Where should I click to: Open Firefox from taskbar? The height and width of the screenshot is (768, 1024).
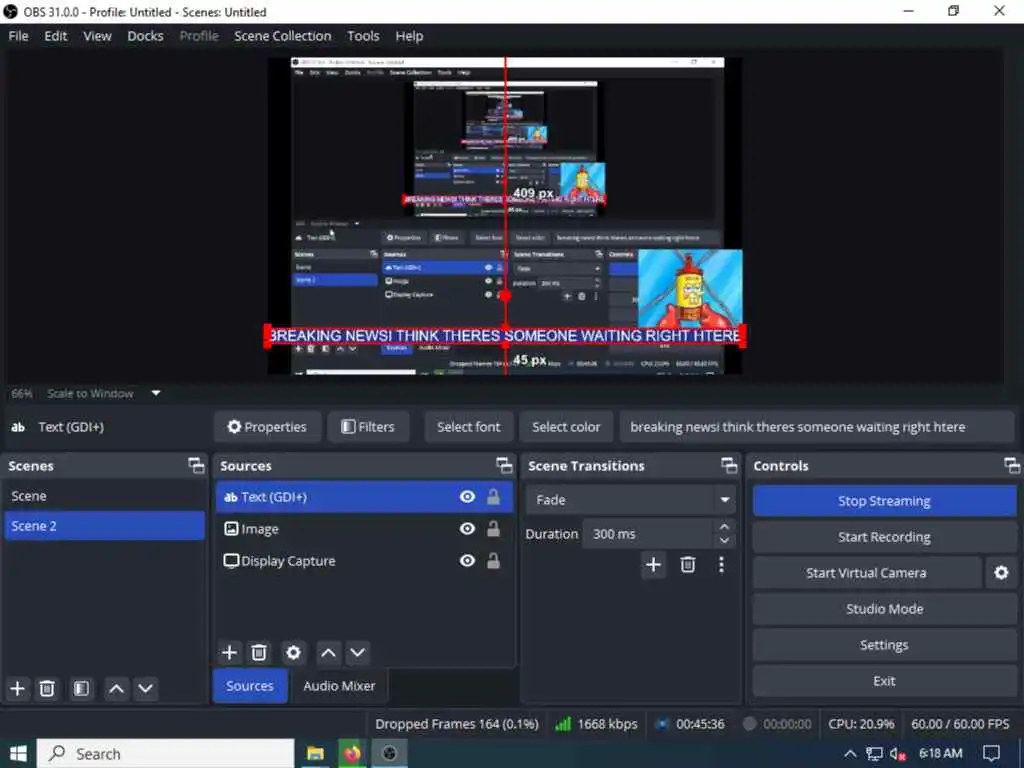click(353, 754)
